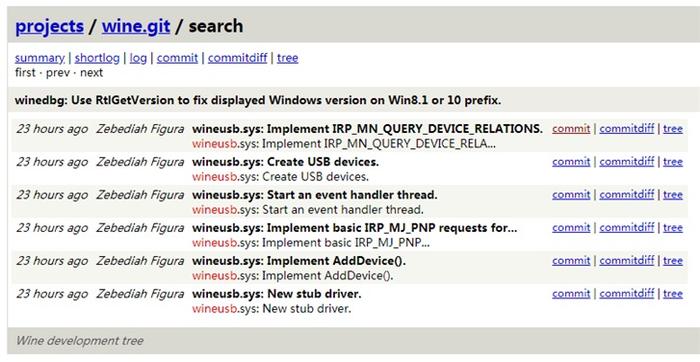Open the projects breadcrumb link
Viewport: 700px width, 362px height.
pos(50,26)
